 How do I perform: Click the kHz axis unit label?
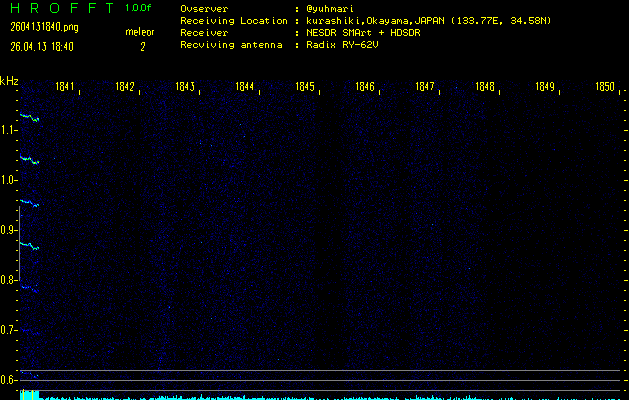9,81
